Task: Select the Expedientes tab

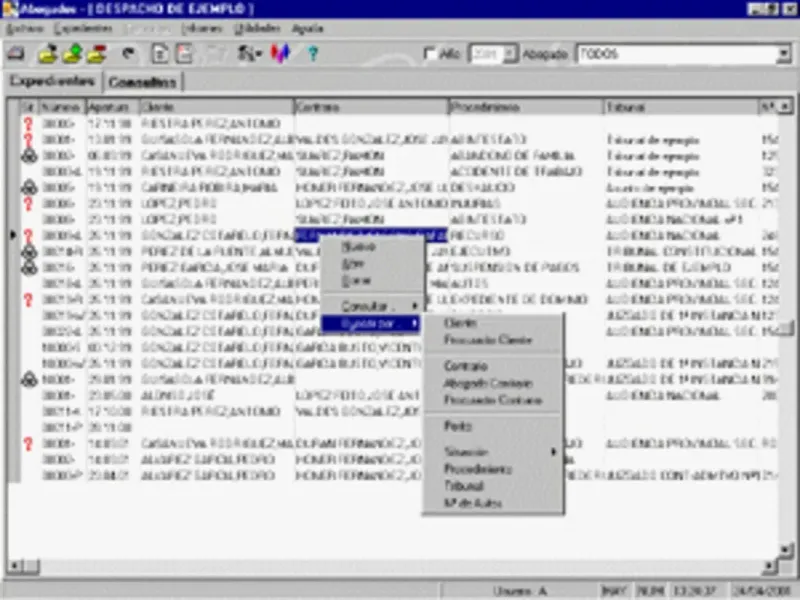Action: [x=53, y=81]
